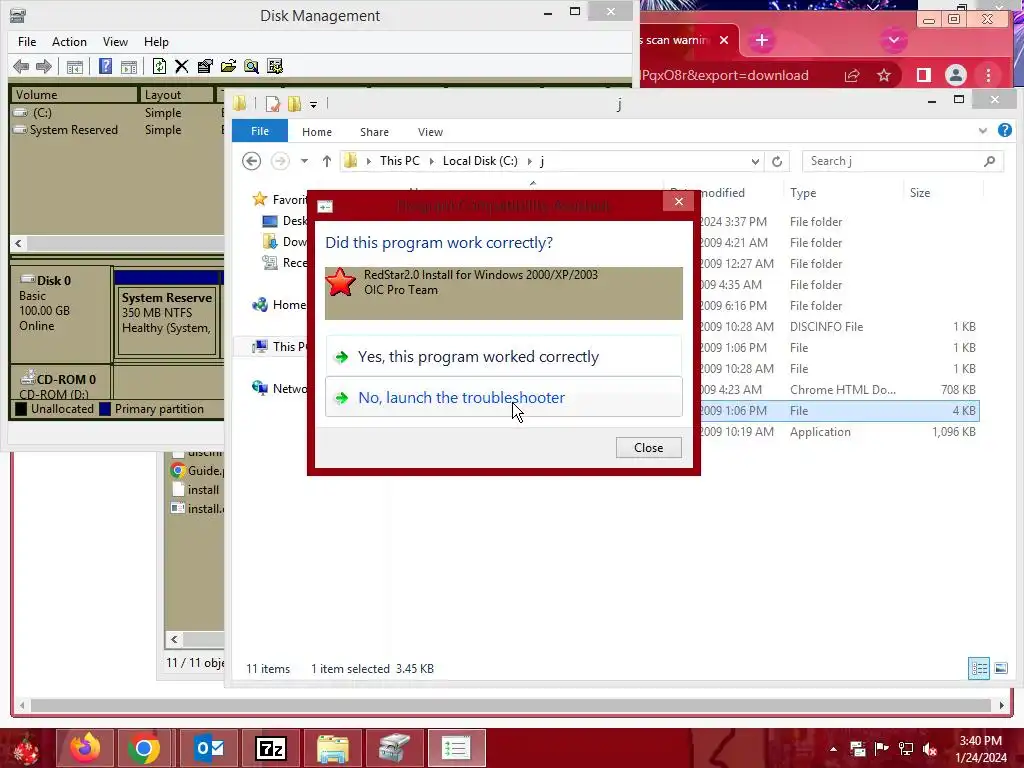Open a new Chrome tab with plus button
Viewport: 1024px width, 768px height.
pos(761,40)
